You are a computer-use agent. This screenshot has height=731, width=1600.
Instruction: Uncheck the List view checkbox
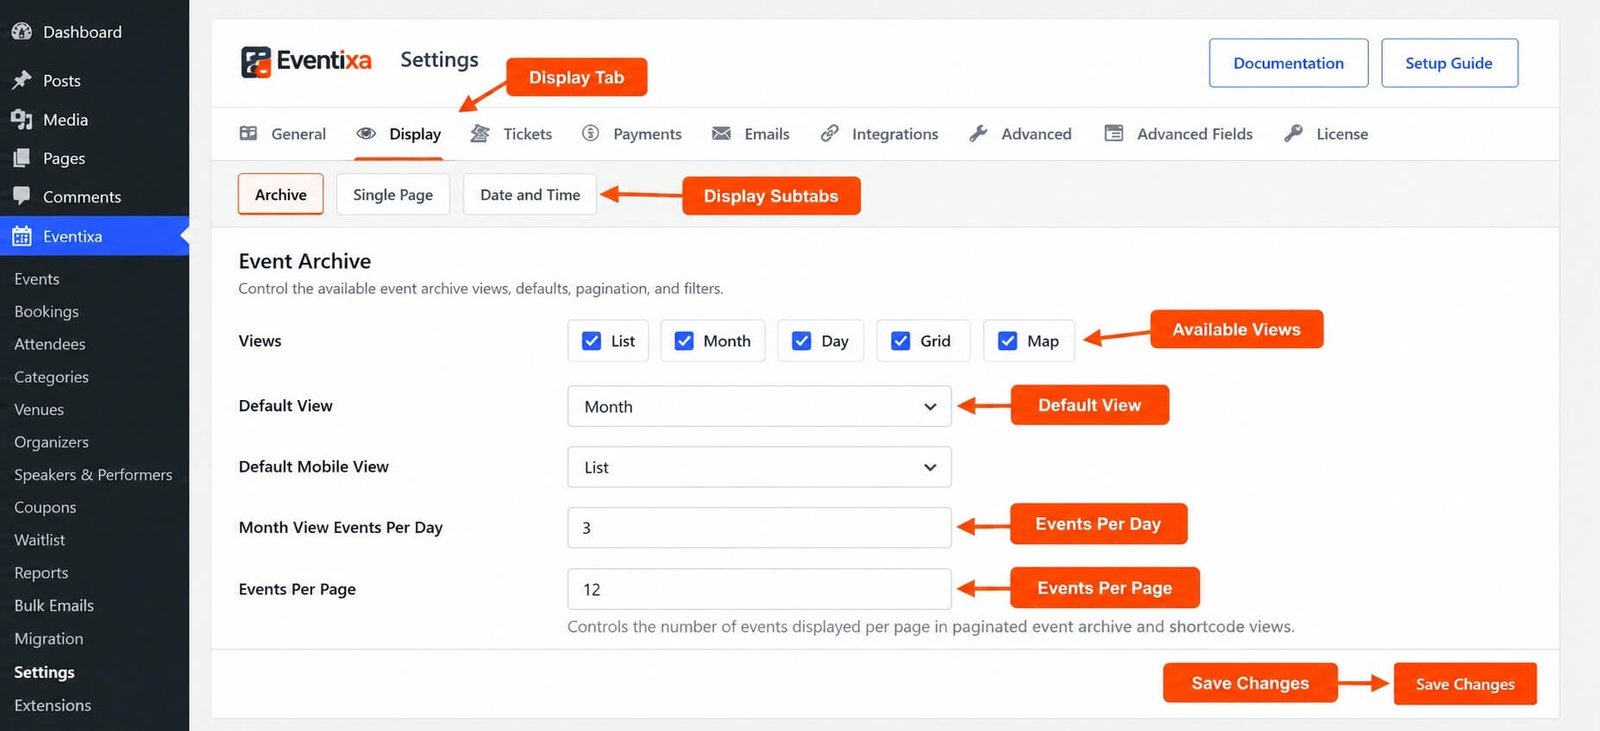coord(591,341)
